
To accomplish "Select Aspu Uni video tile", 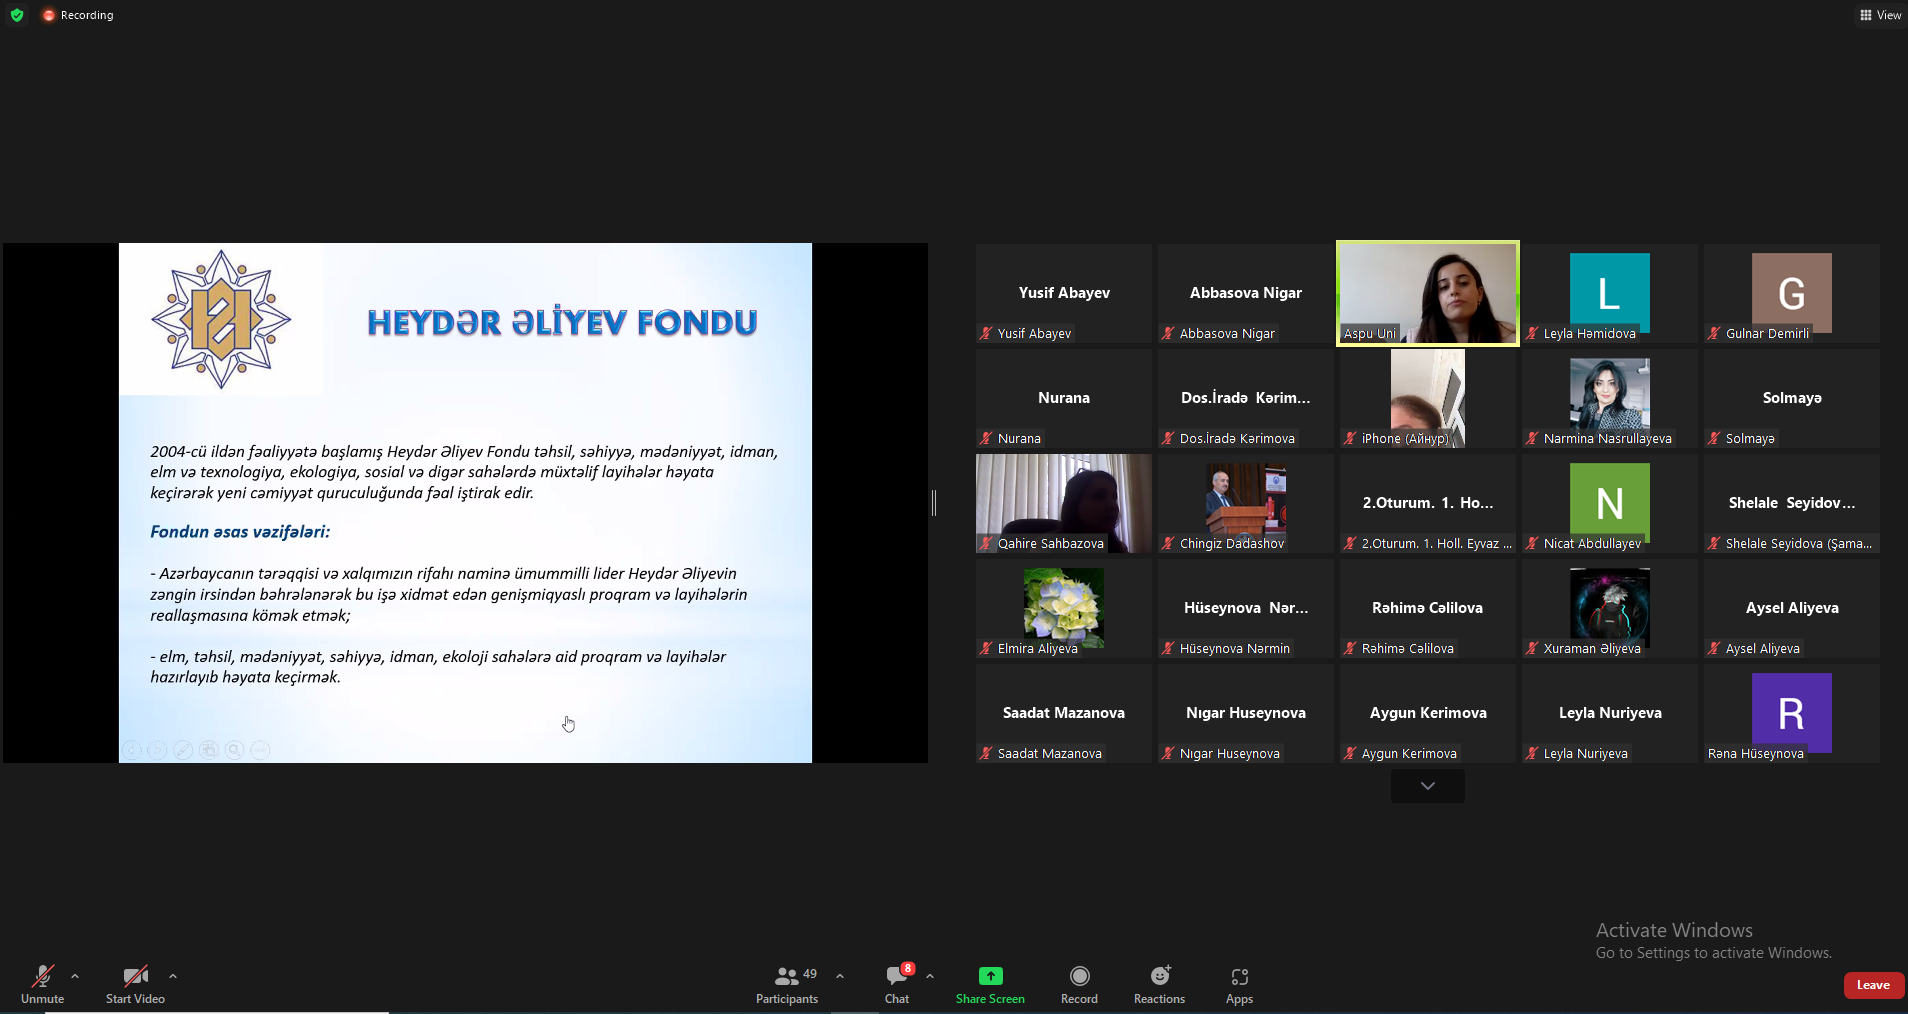I will 1427,293.
